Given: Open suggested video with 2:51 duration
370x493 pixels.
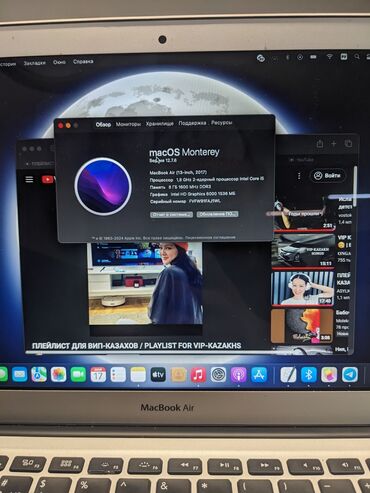Looking at the screenshot, I should (303, 214).
